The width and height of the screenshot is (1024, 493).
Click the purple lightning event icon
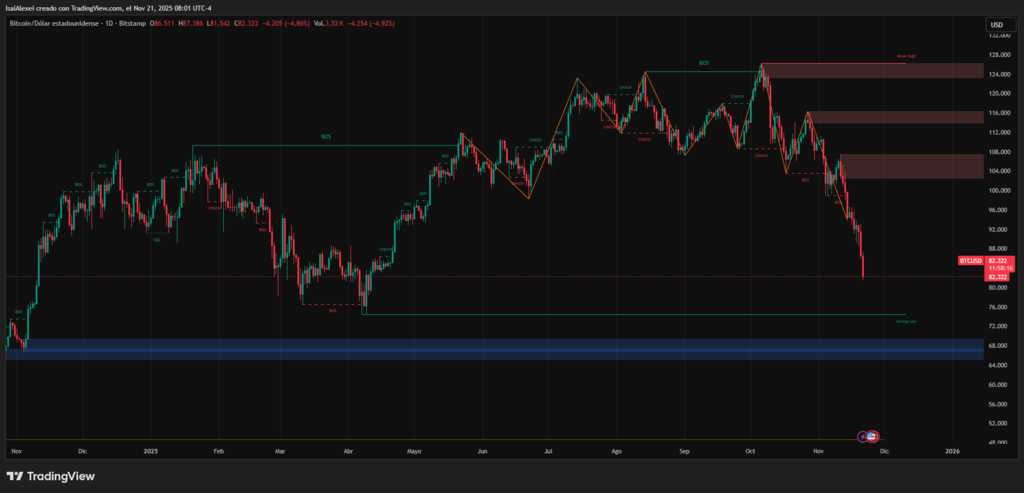(864, 436)
